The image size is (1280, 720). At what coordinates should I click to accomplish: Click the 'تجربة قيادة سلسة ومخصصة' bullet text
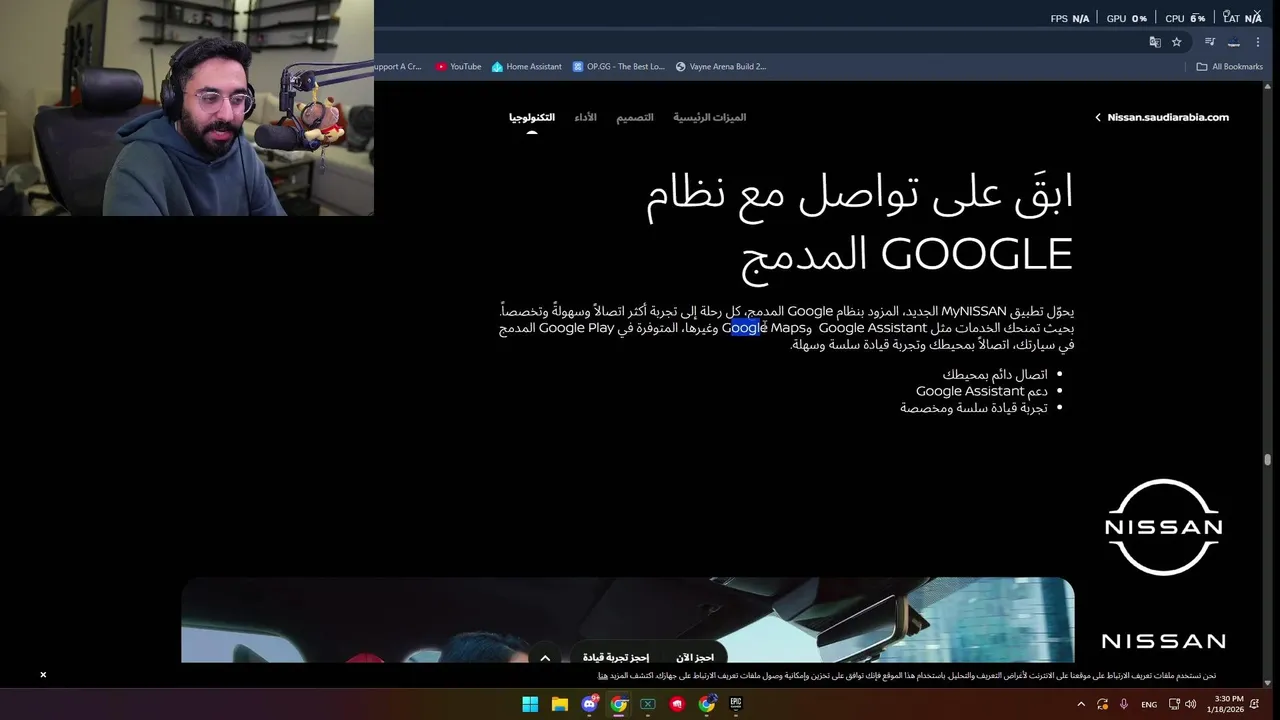coord(974,408)
